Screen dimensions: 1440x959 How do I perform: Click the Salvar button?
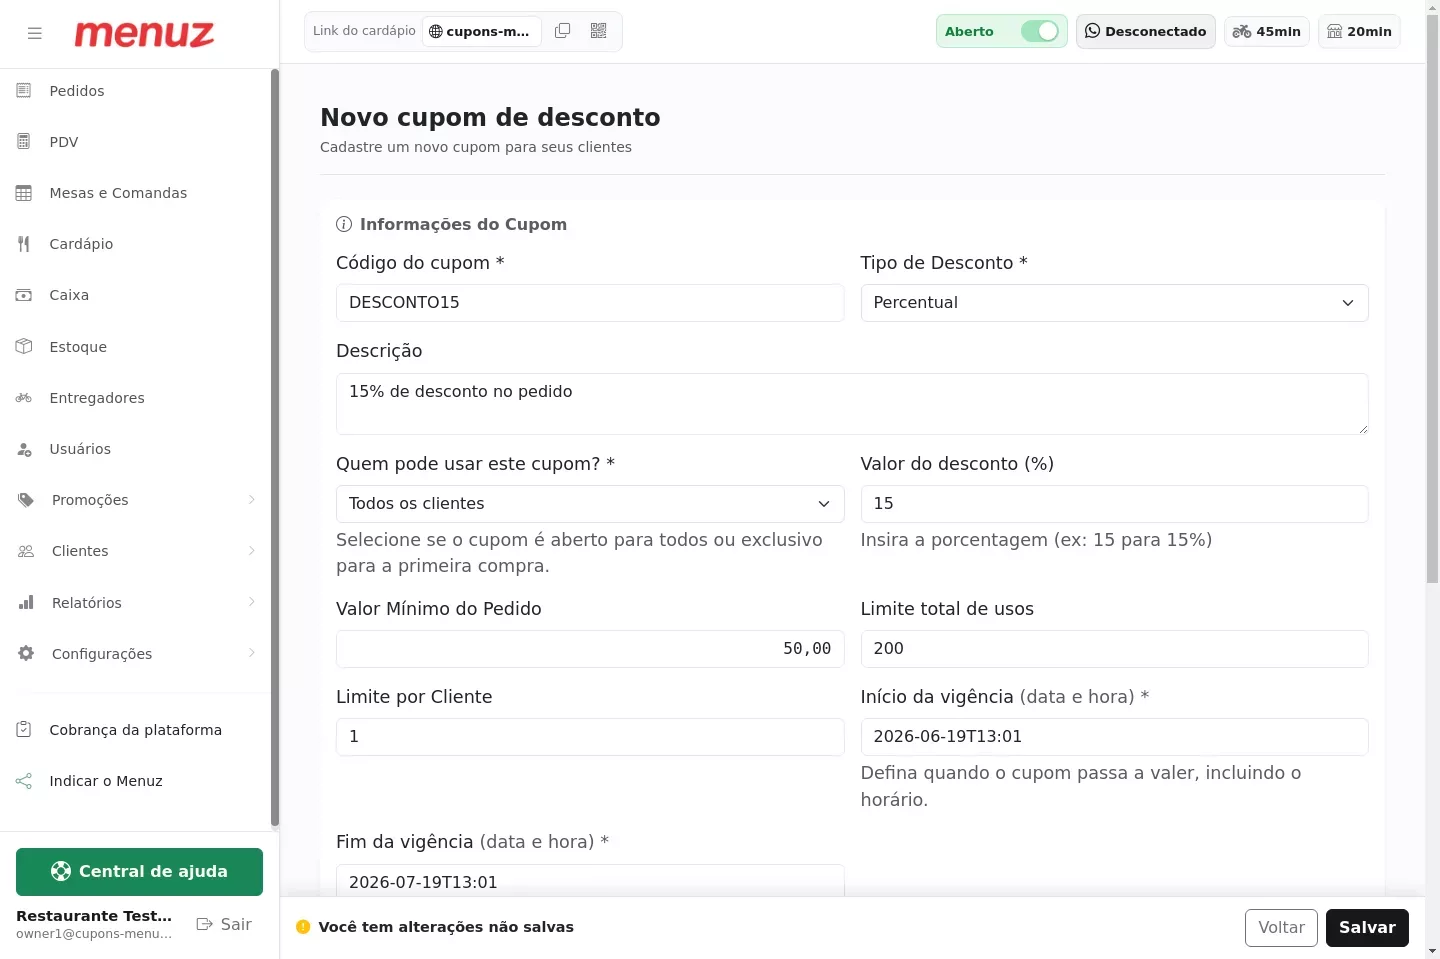pyautogui.click(x=1367, y=928)
